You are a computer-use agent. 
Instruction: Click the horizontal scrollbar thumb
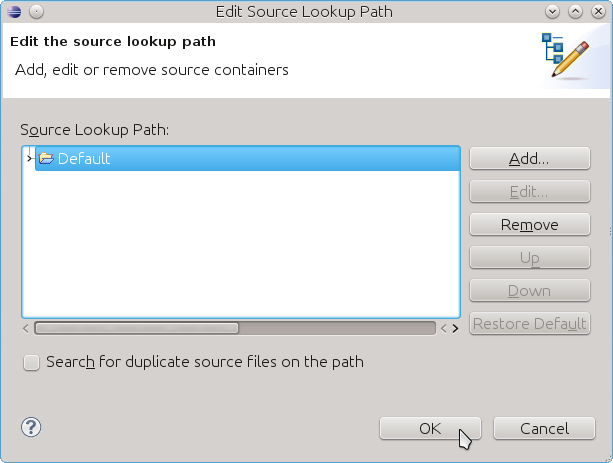pos(136,327)
